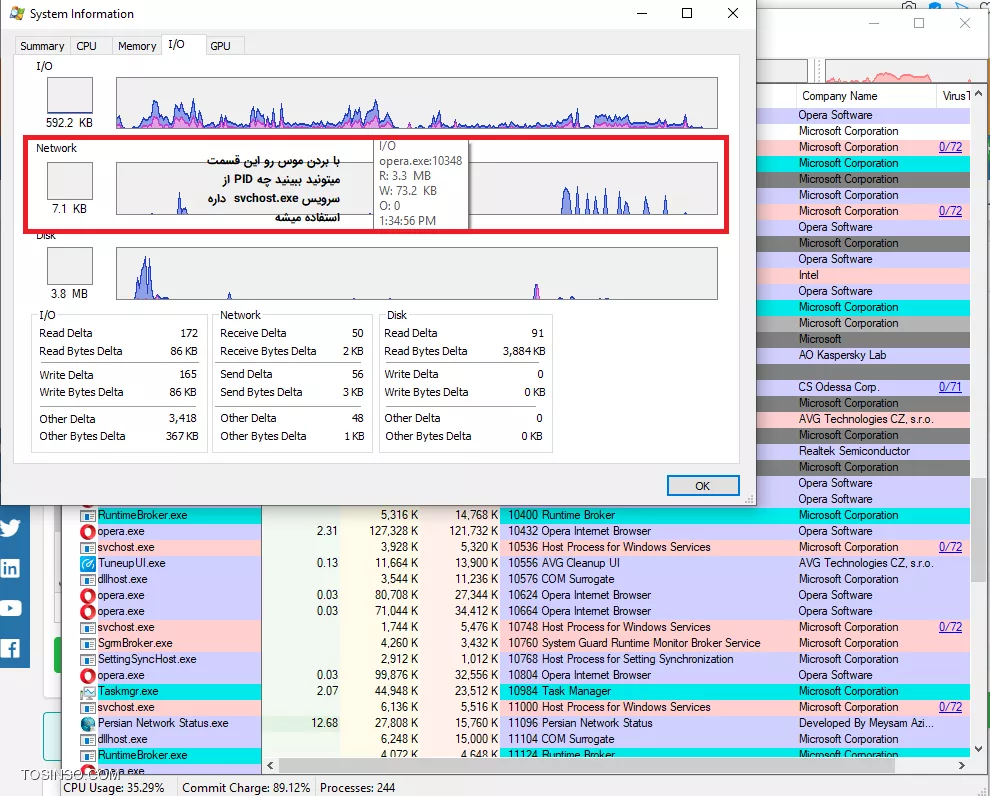Click the dllhost.exe icon in the 10576 row
990x796 pixels.
(x=88, y=579)
